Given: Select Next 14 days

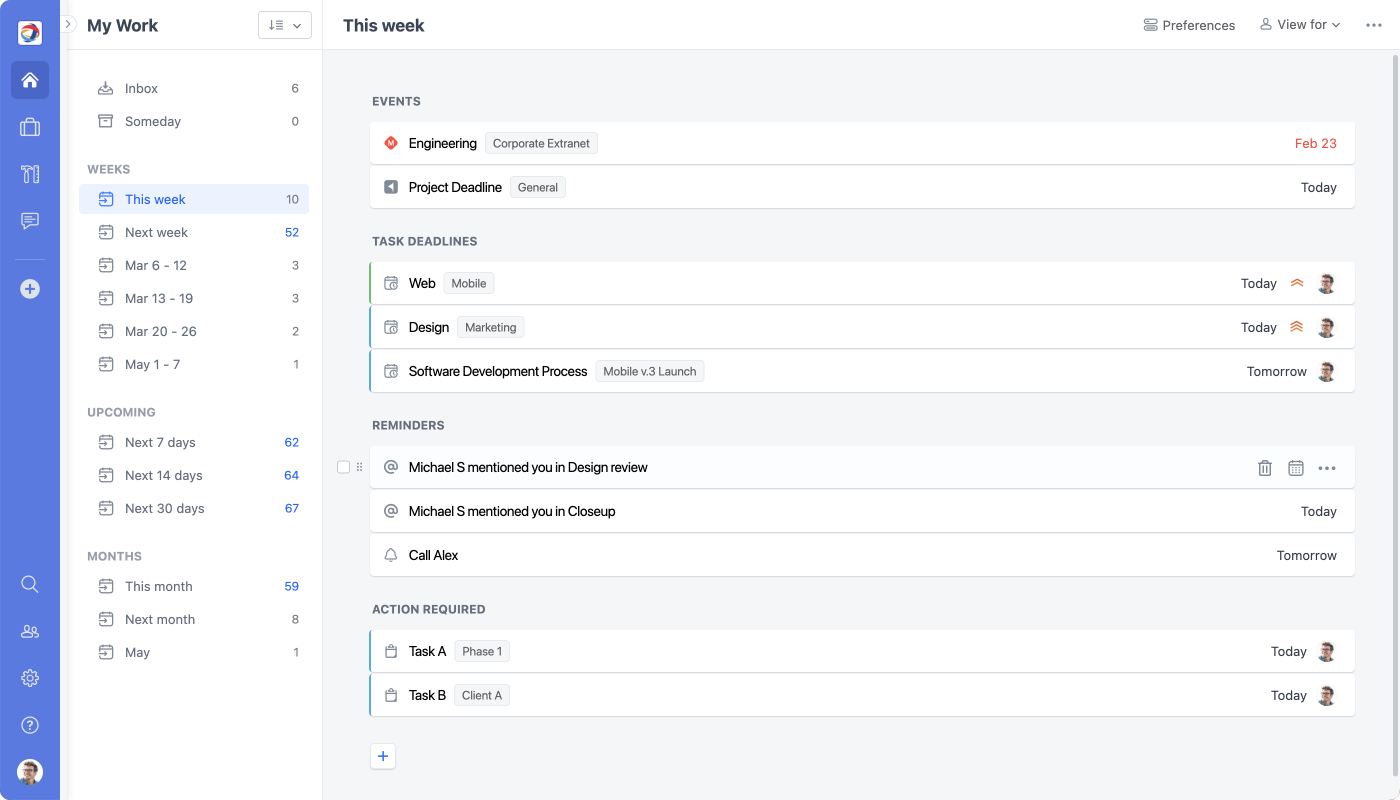Looking at the screenshot, I should point(194,475).
